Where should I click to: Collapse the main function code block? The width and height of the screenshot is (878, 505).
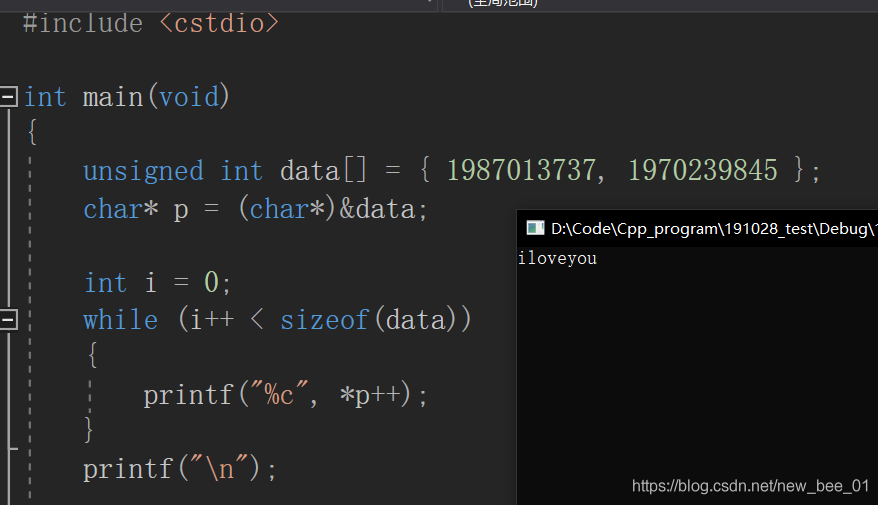click(9, 97)
